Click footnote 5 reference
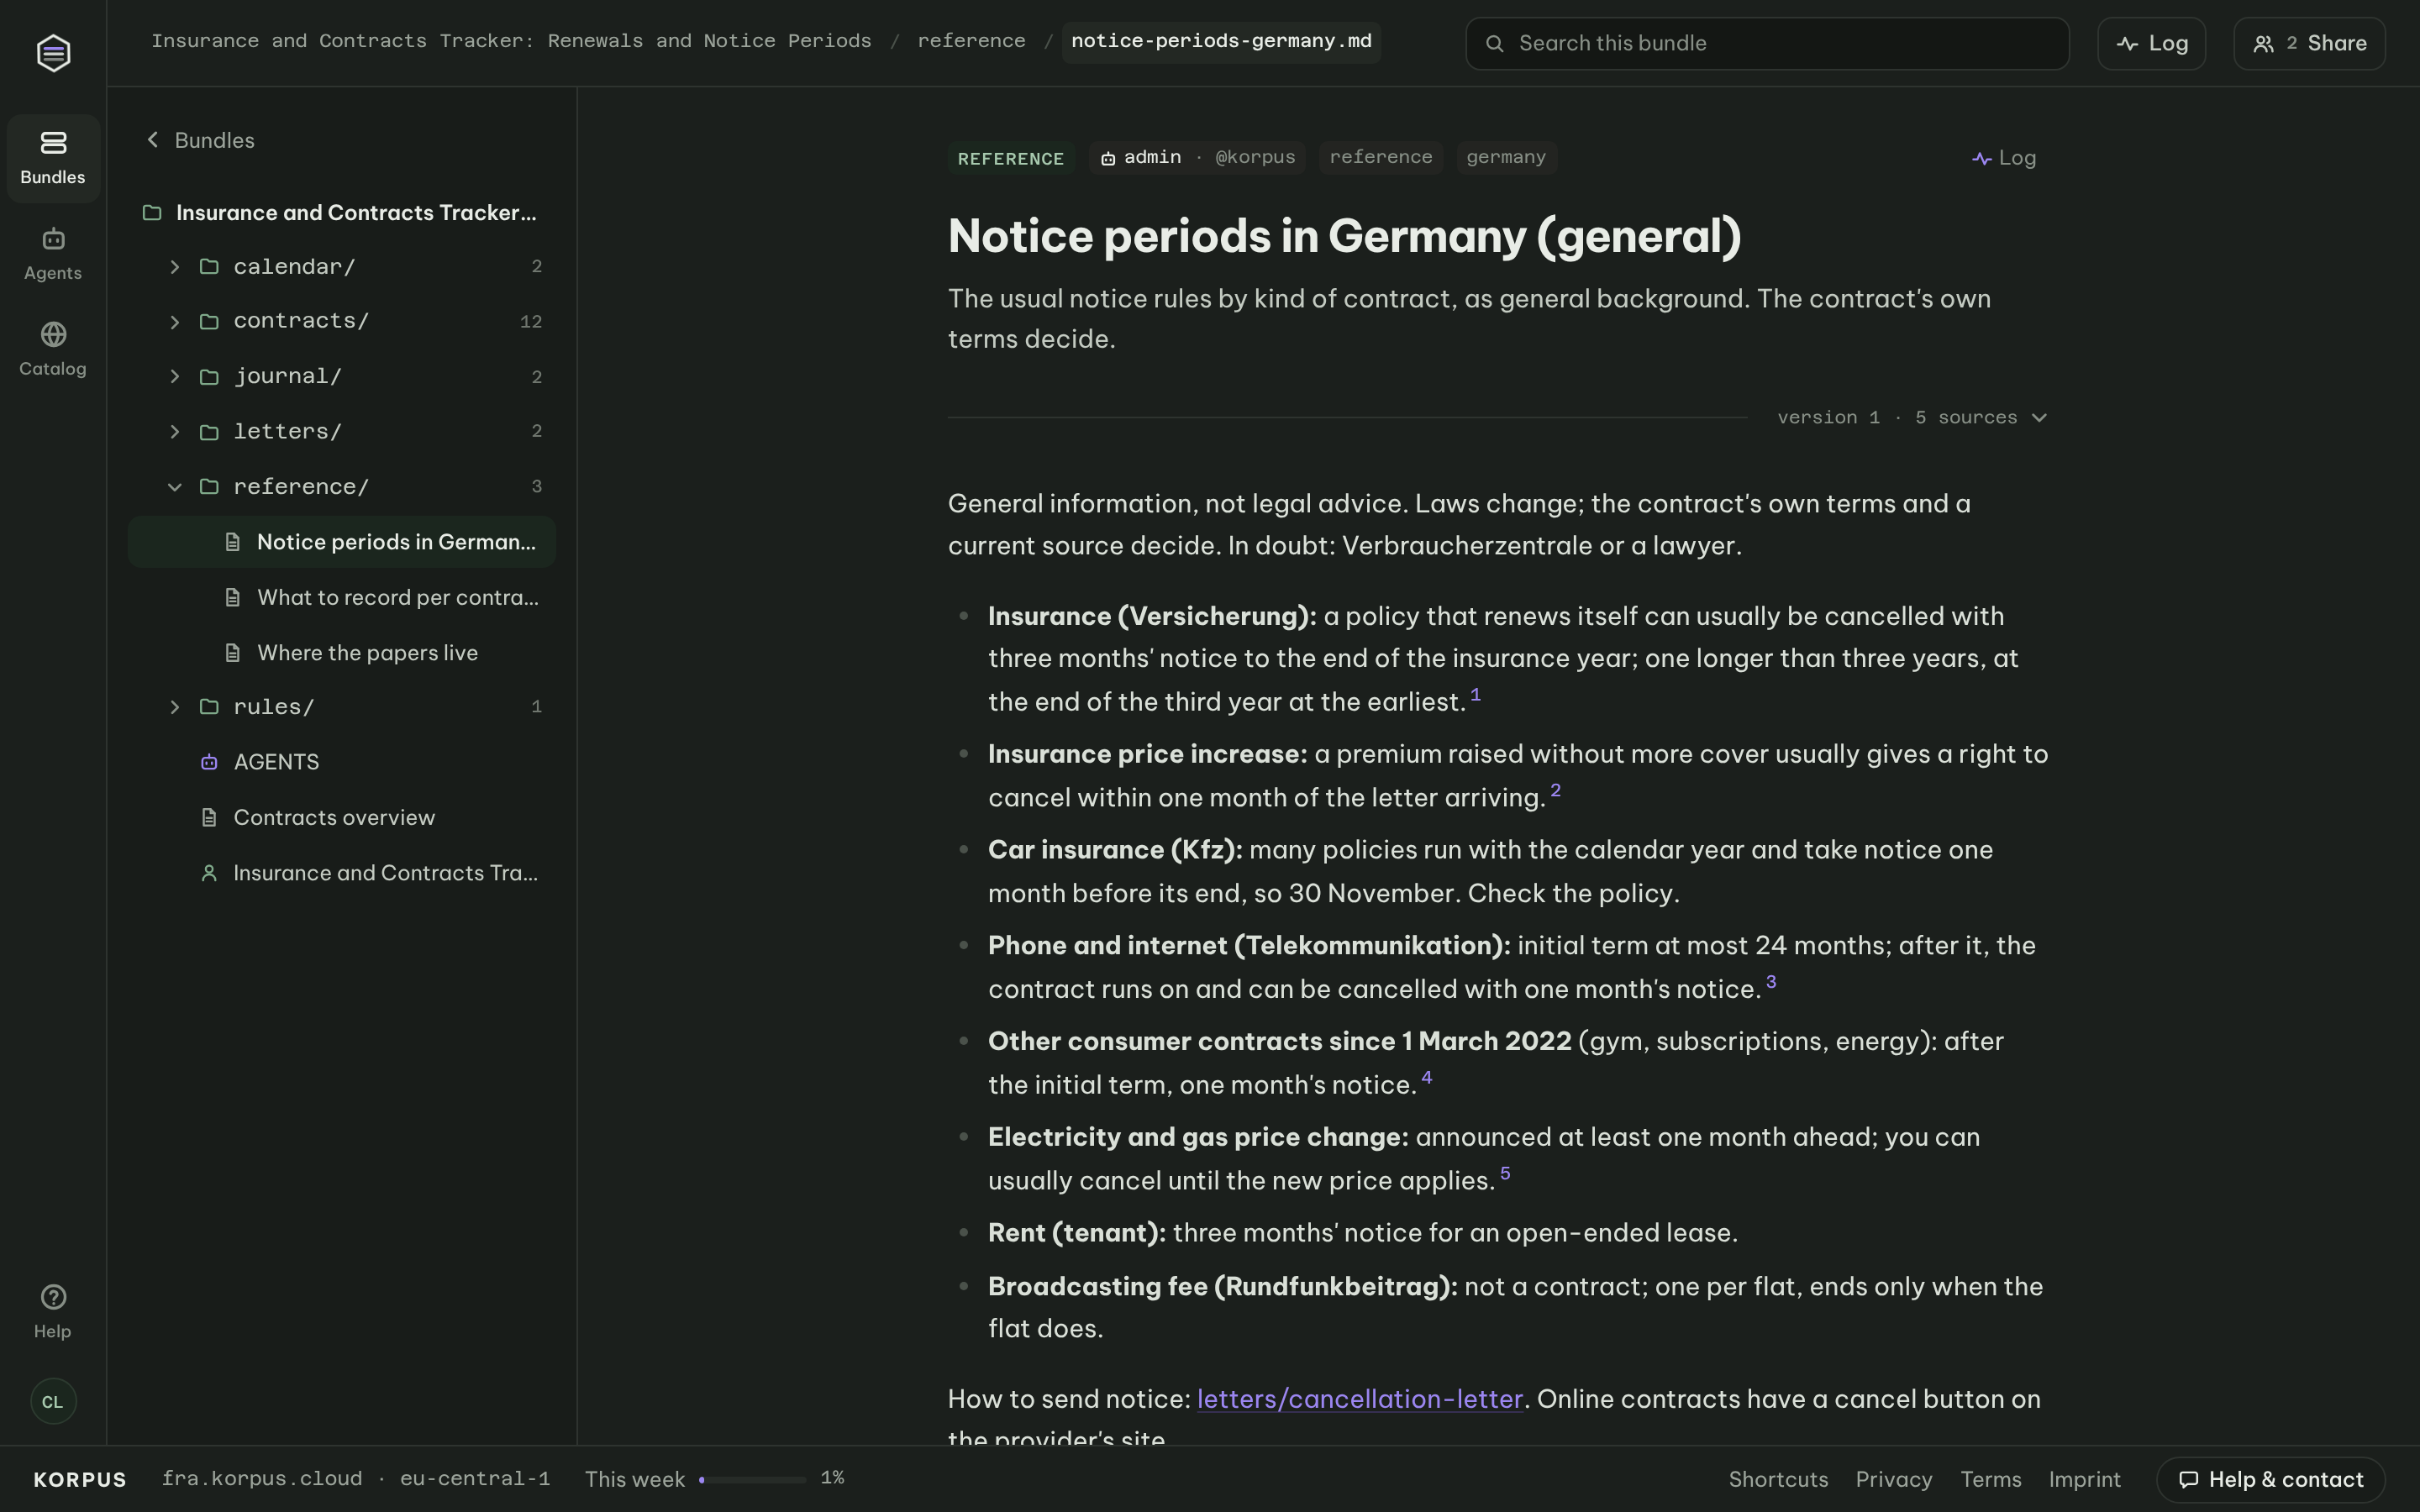Screen dimensions: 2420x1512 1505,1173
